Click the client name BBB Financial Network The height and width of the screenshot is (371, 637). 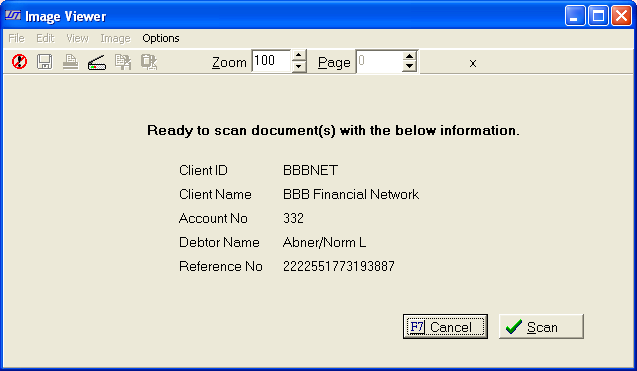click(x=351, y=194)
